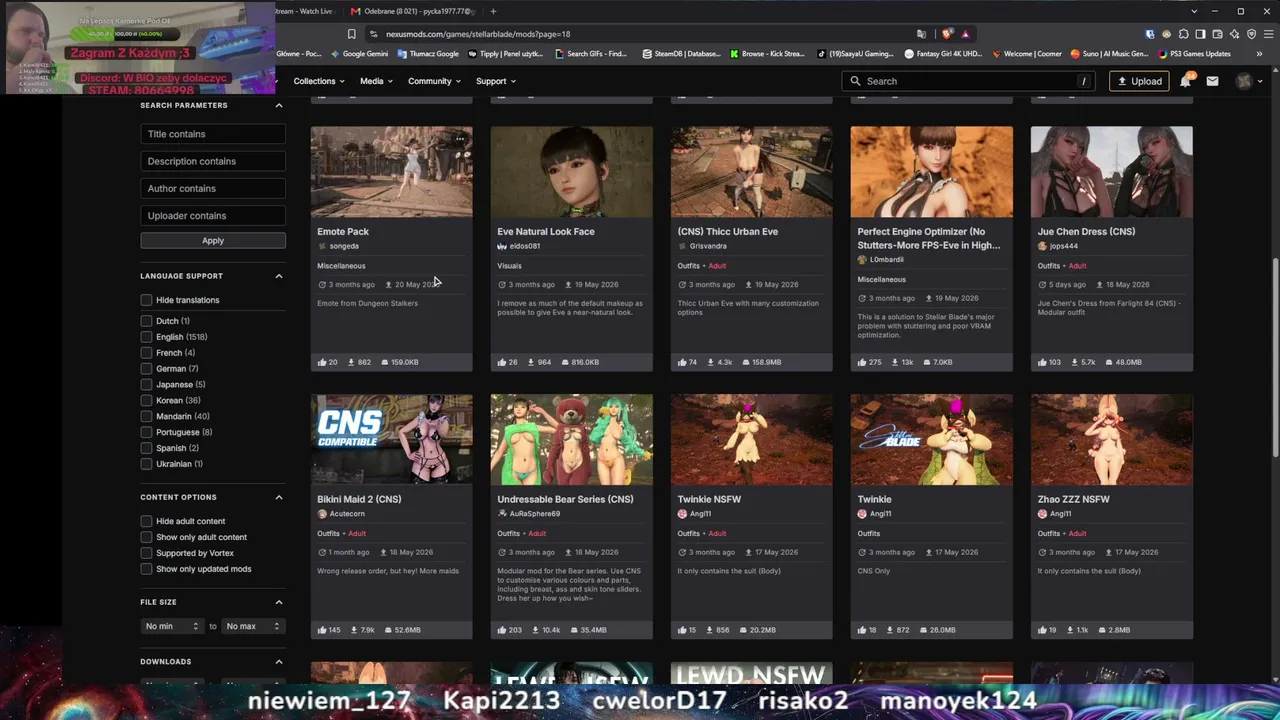Click the Acutecorn author avatar
1280x720 pixels.
[322, 514]
